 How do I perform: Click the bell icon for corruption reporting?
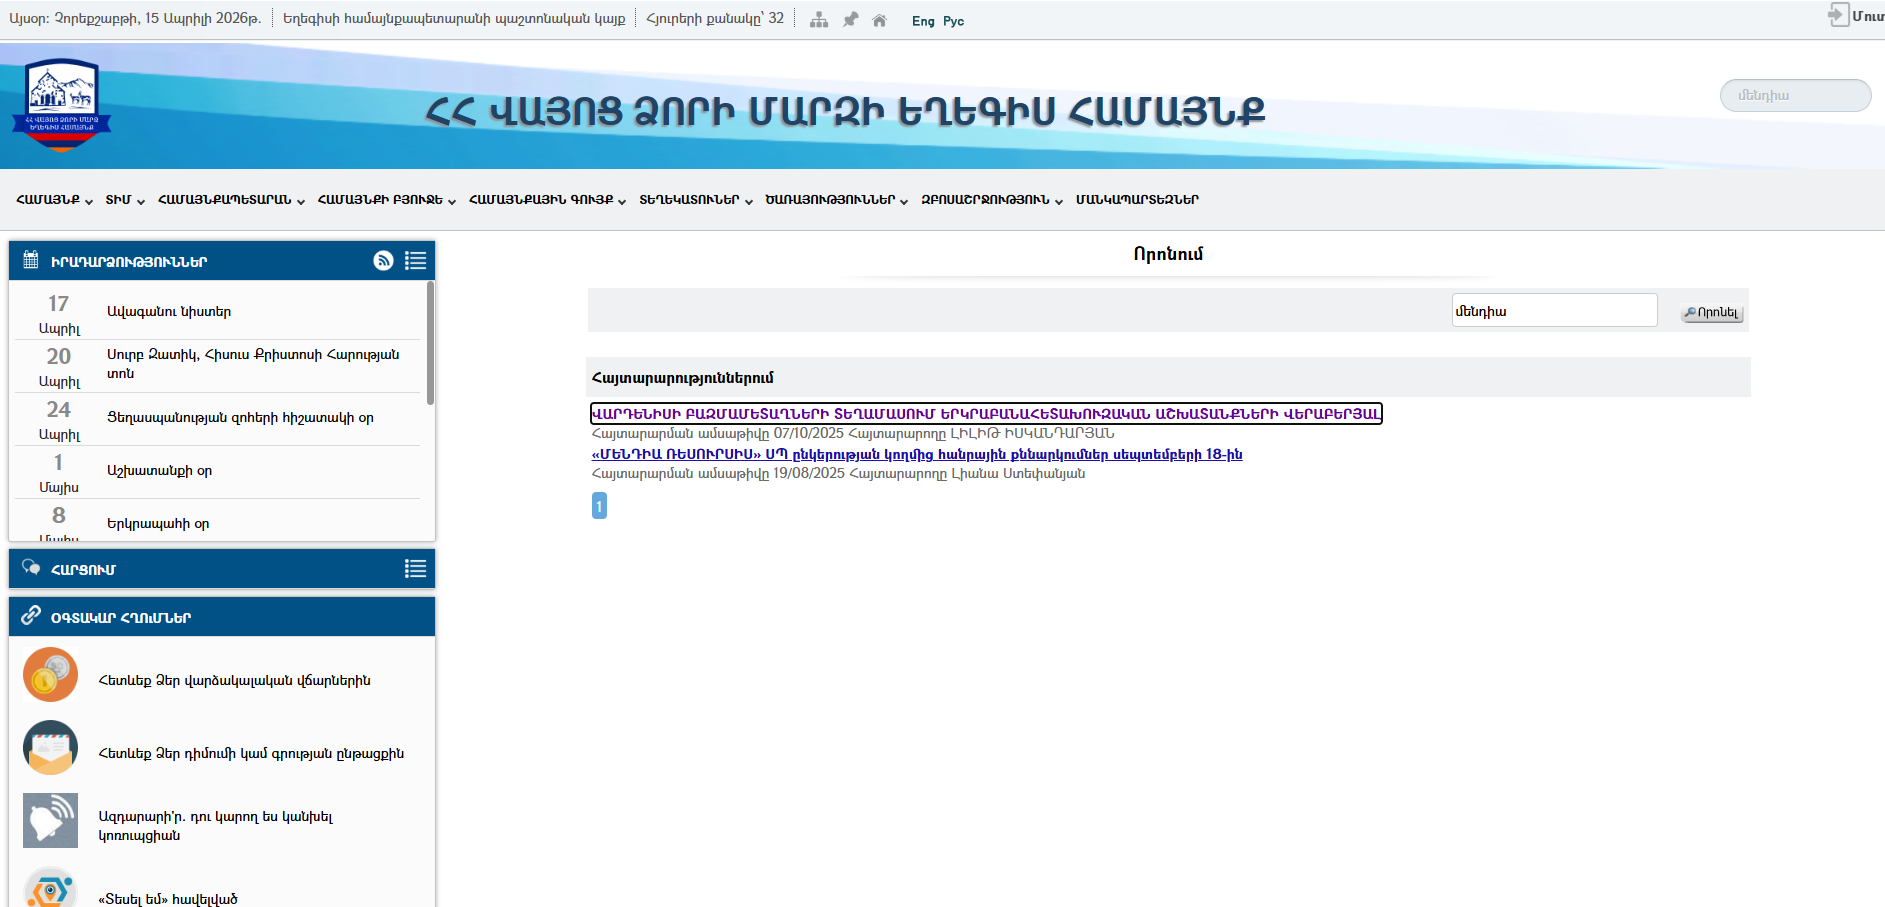pos(50,821)
